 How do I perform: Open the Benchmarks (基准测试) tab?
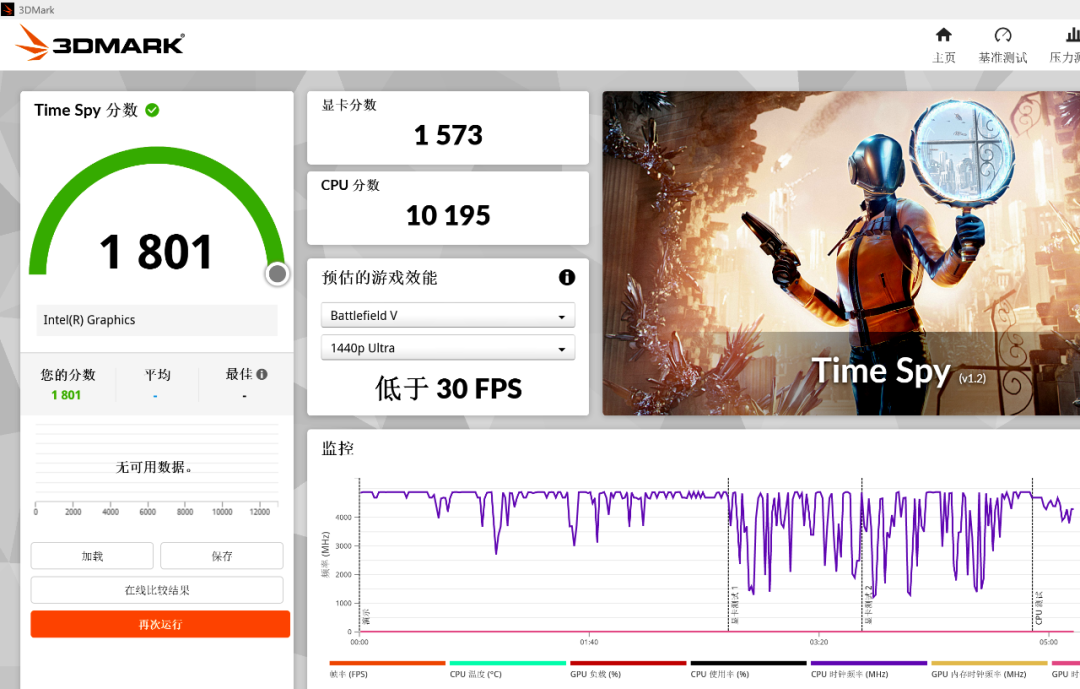point(1002,45)
